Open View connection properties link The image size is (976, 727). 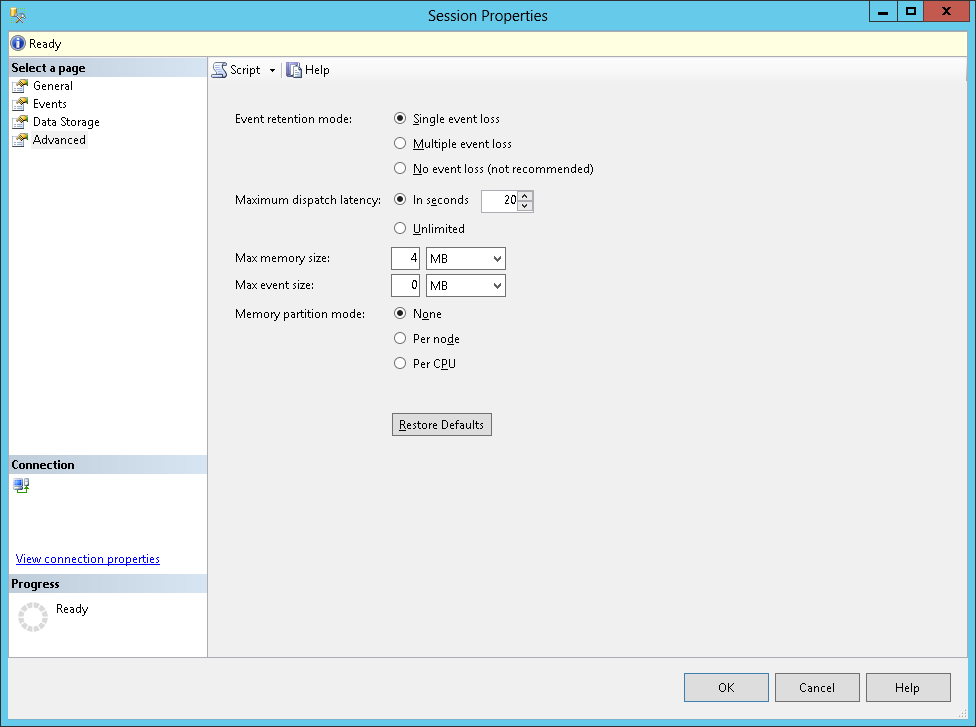(x=88, y=559)
